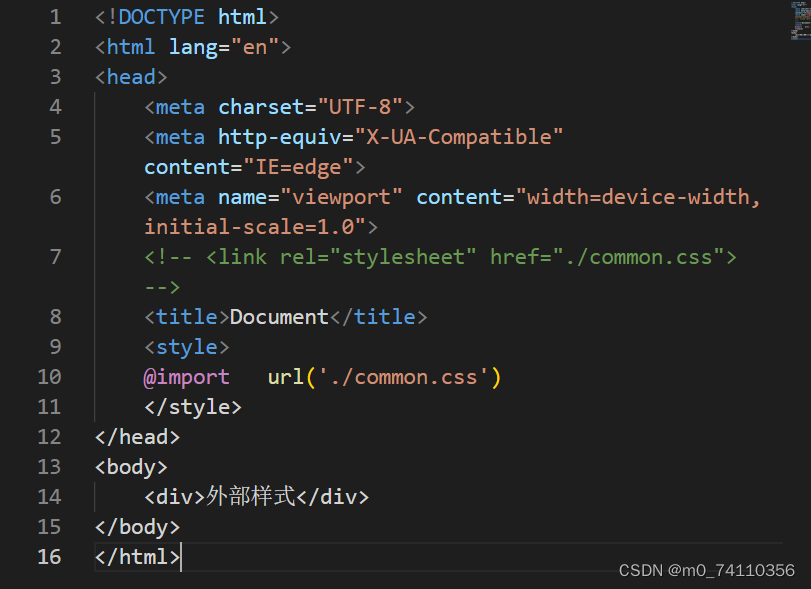The height and width of the screenshot is (589, 811).
Task: Click the comment closing --> marker
Action: (162, 287)
